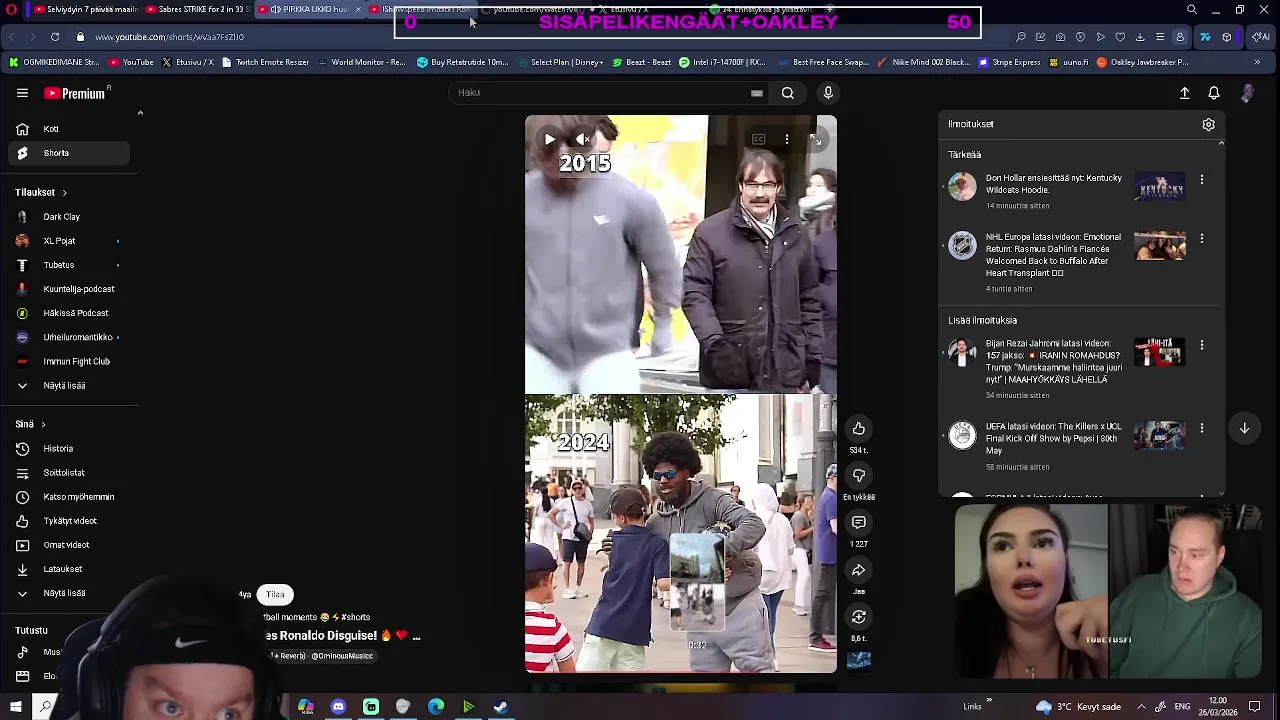Dislike the Short with thumbs down
This screenshot has height=720, width=1280.
[859, 475]
